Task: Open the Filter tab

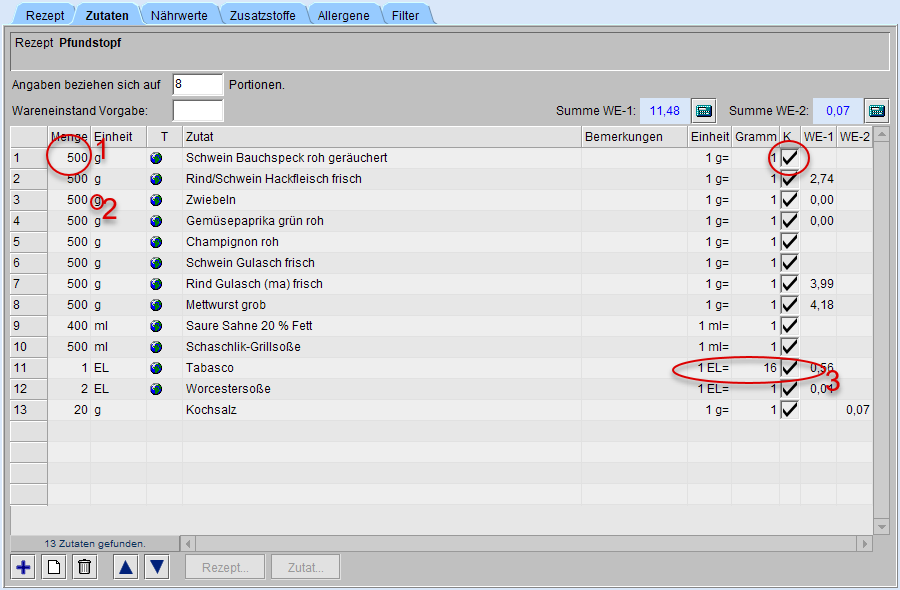Action: pos(405,15)
